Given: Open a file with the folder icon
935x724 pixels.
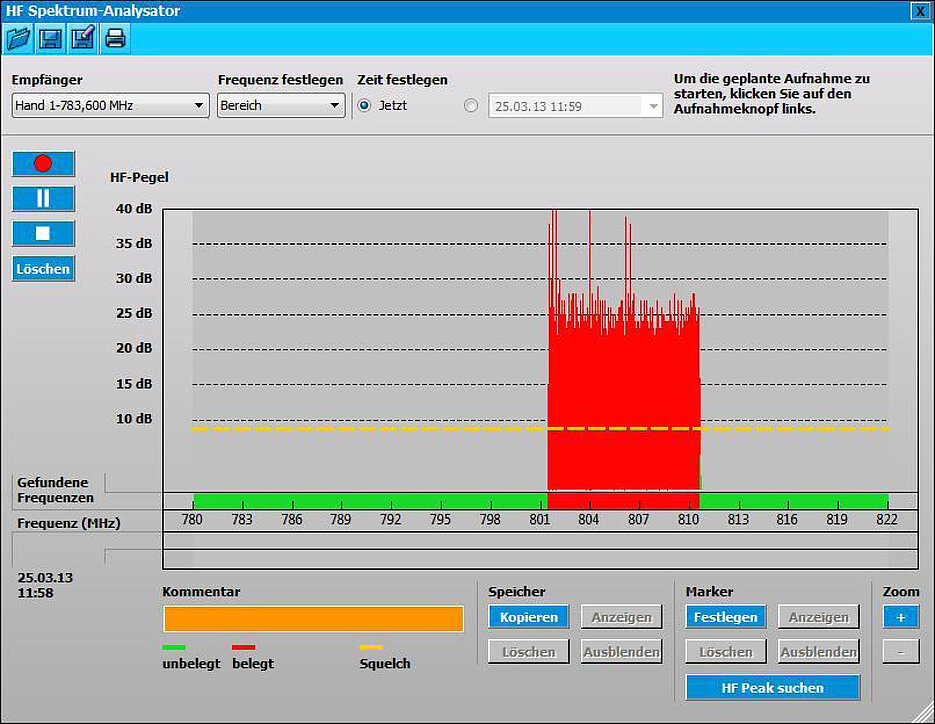Looking at the screenshot, I should pyautogui.click(x=18, y=39).
